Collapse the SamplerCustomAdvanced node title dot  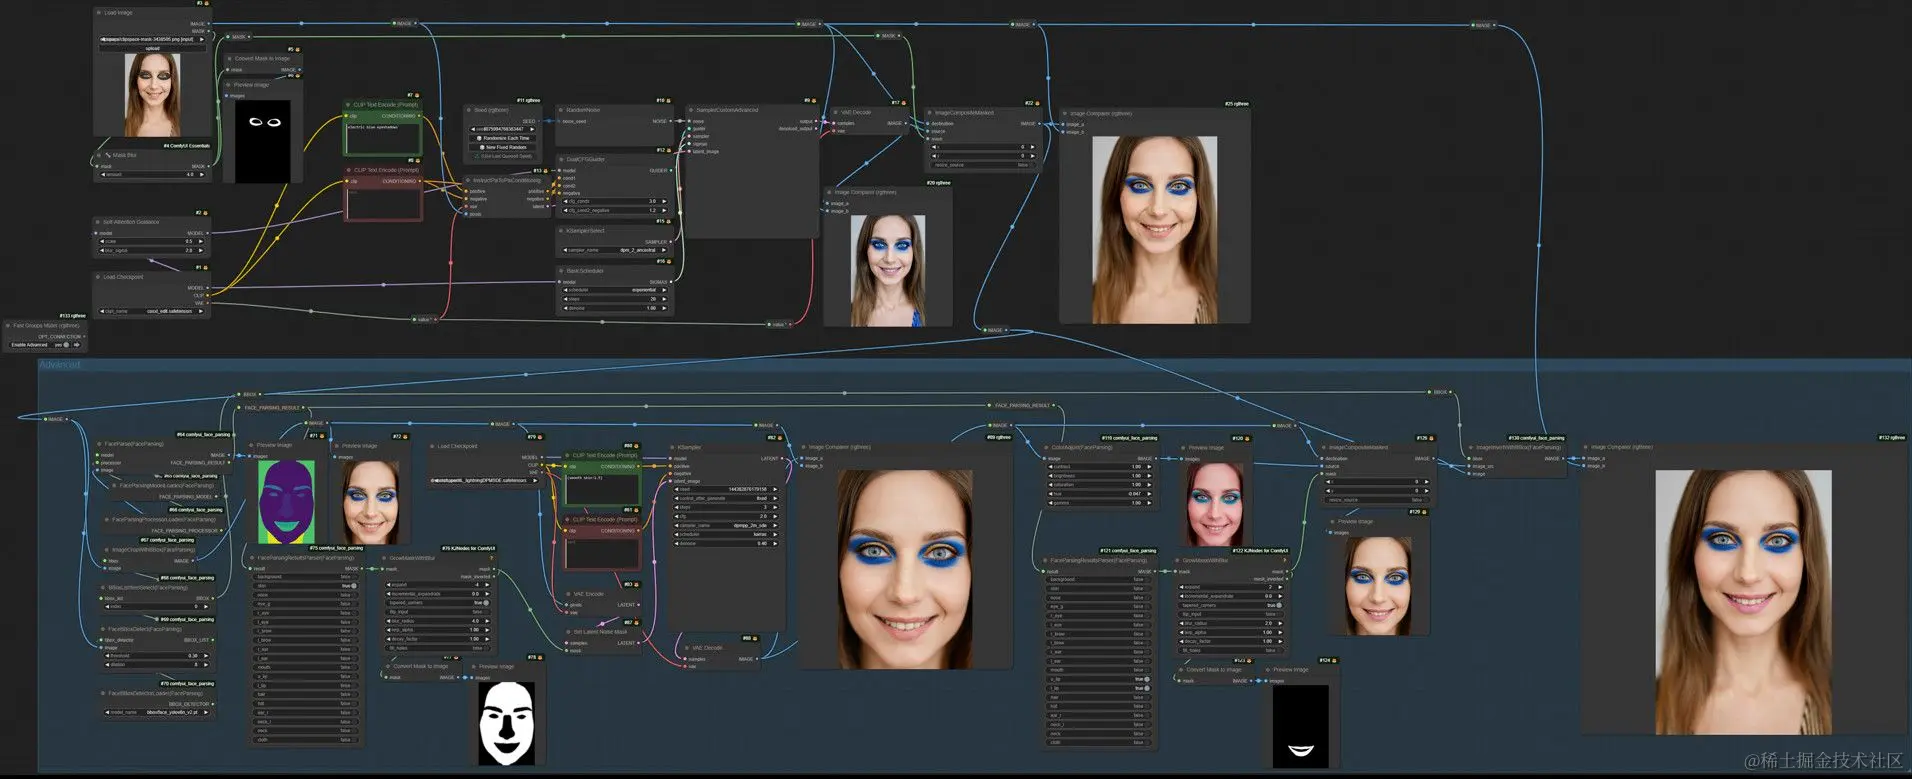[691, 110]
